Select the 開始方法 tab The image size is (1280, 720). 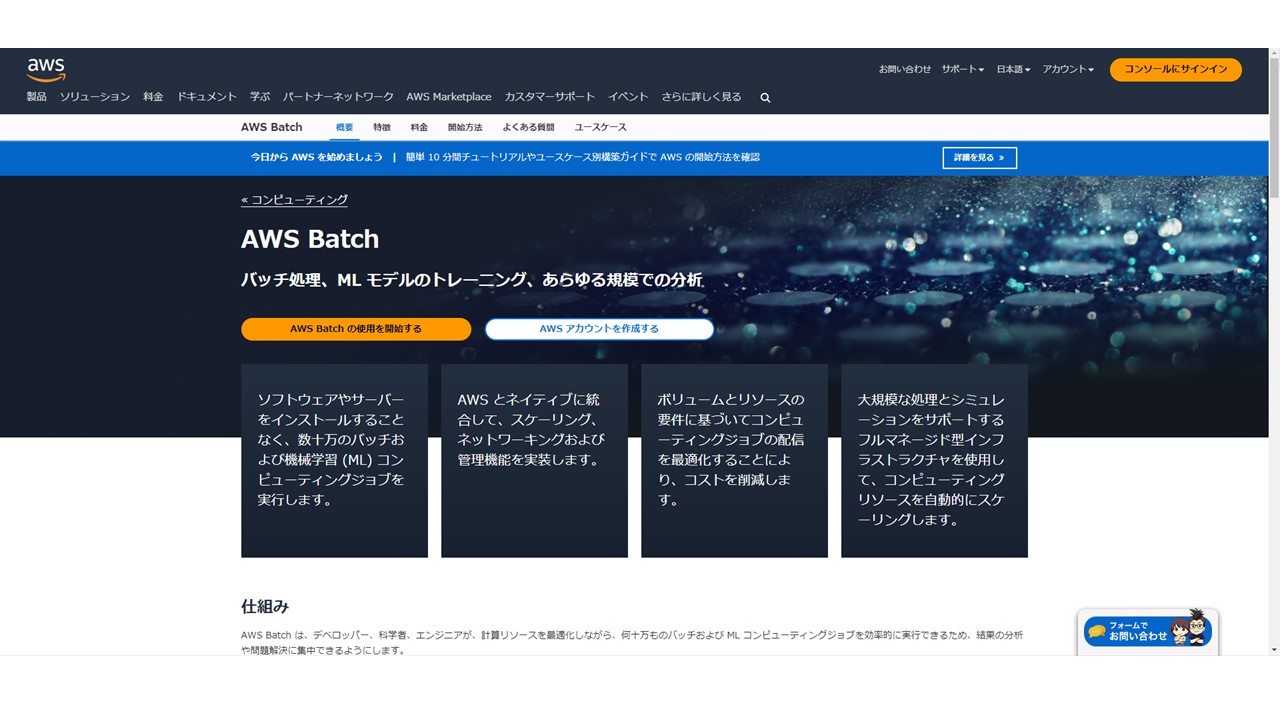[465, 127]
